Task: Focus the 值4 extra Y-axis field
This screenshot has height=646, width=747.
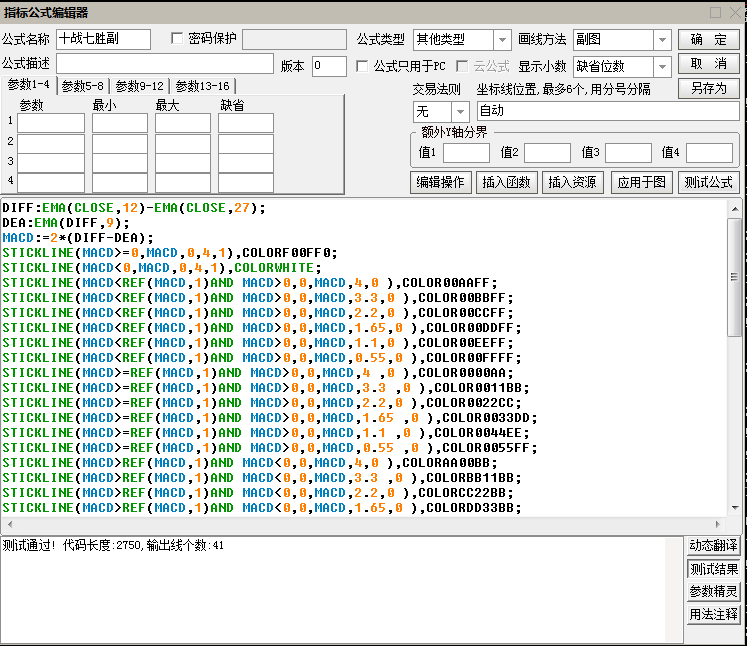Action: pos(709,153)
